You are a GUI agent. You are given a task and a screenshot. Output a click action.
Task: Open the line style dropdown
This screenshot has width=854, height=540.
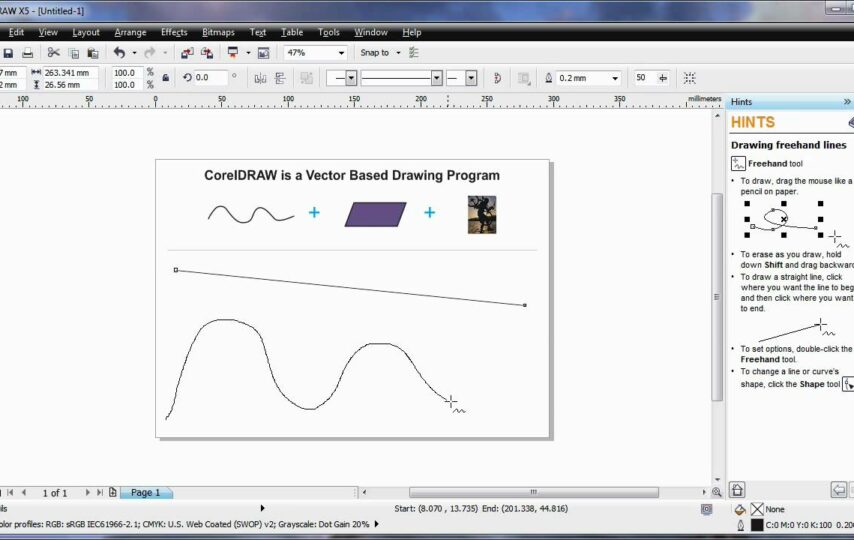click(437, 78)
